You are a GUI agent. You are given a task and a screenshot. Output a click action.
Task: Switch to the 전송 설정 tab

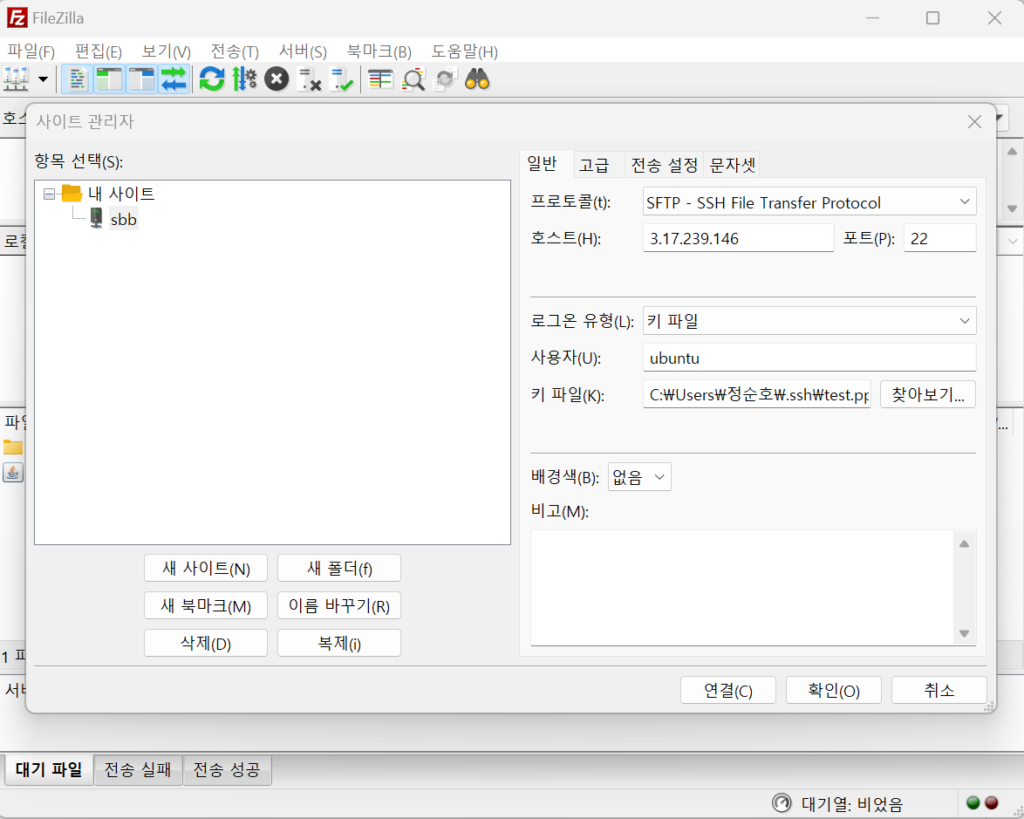[664, 165]
